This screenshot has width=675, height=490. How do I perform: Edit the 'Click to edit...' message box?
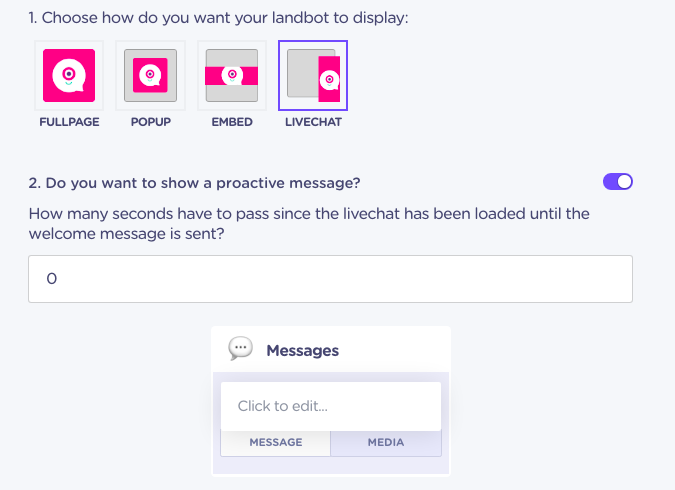(331, 406)
